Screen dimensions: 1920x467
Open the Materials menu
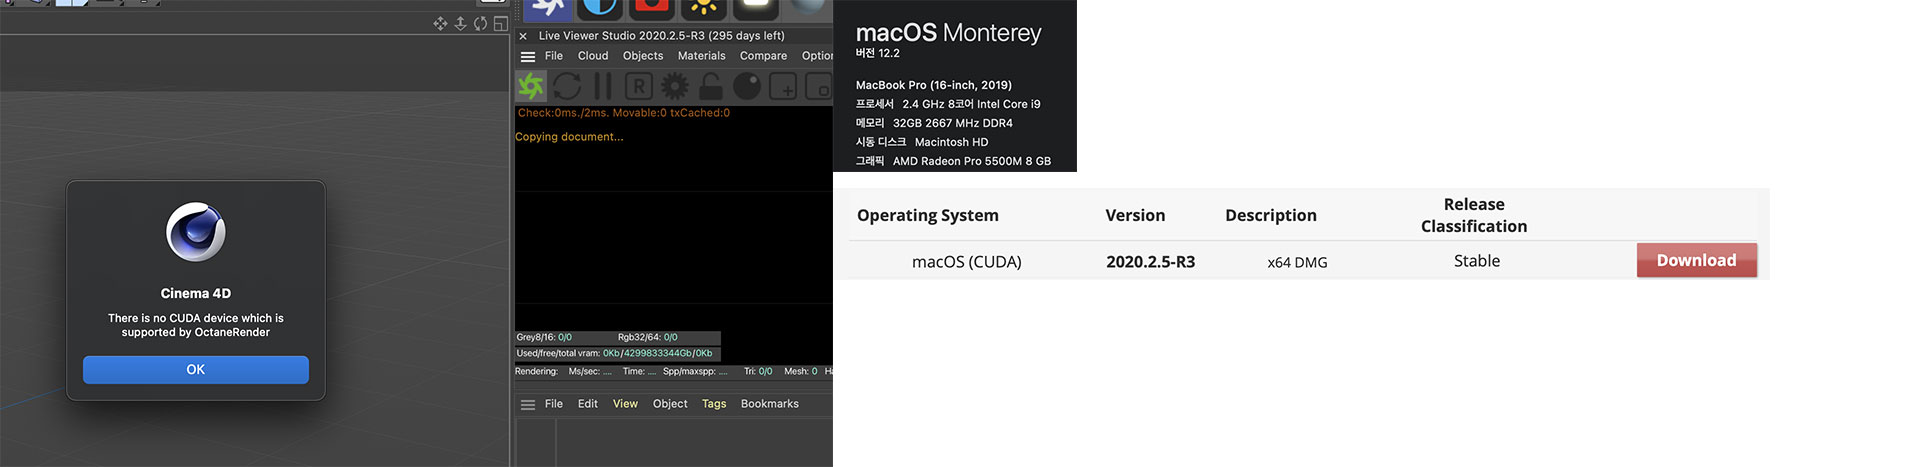click(x=702, y=56)
